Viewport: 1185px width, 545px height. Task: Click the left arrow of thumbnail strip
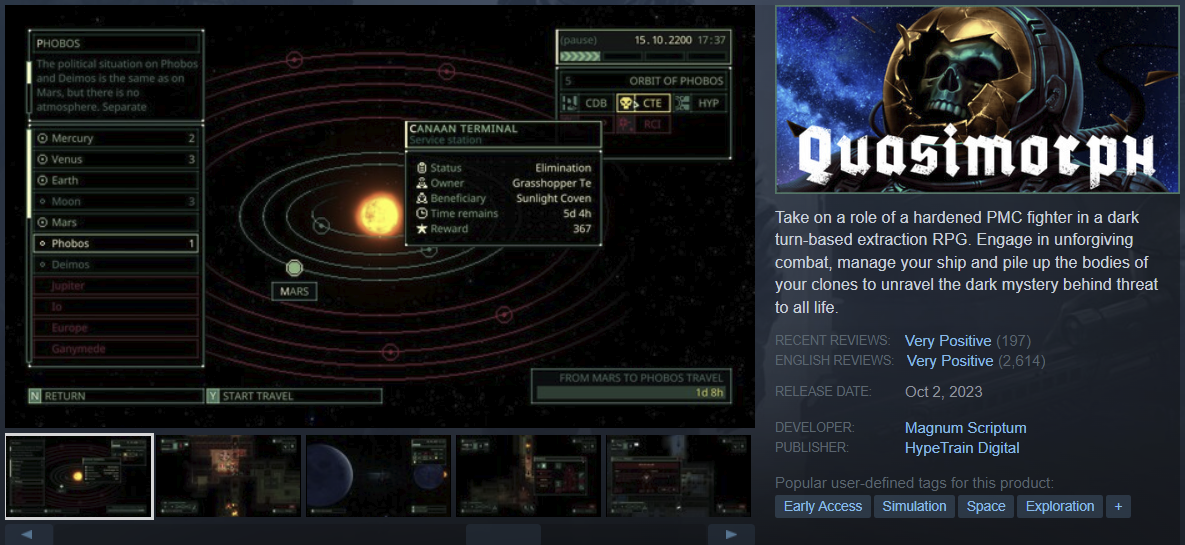point(29,534)
